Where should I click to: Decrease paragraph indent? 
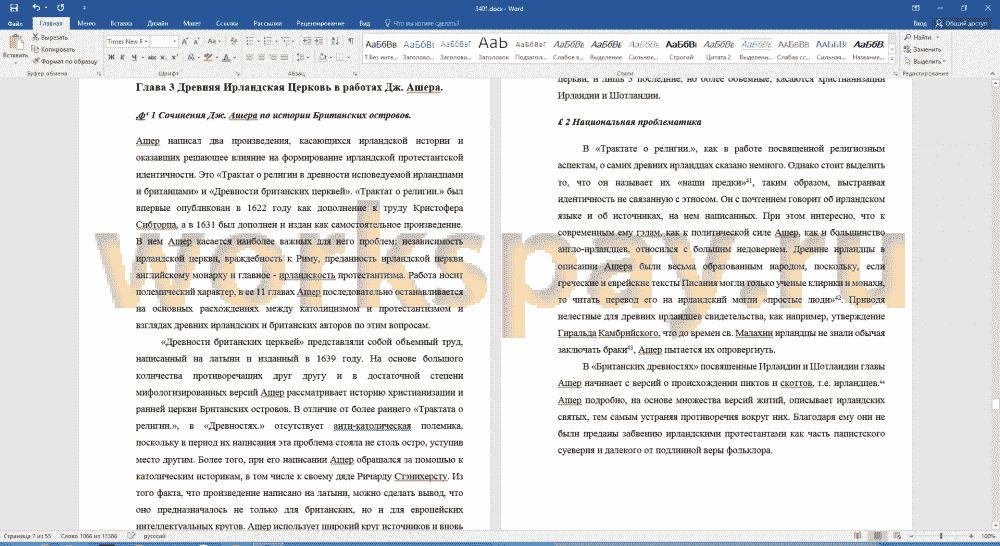pyautogui.click(x=307, y=41)
